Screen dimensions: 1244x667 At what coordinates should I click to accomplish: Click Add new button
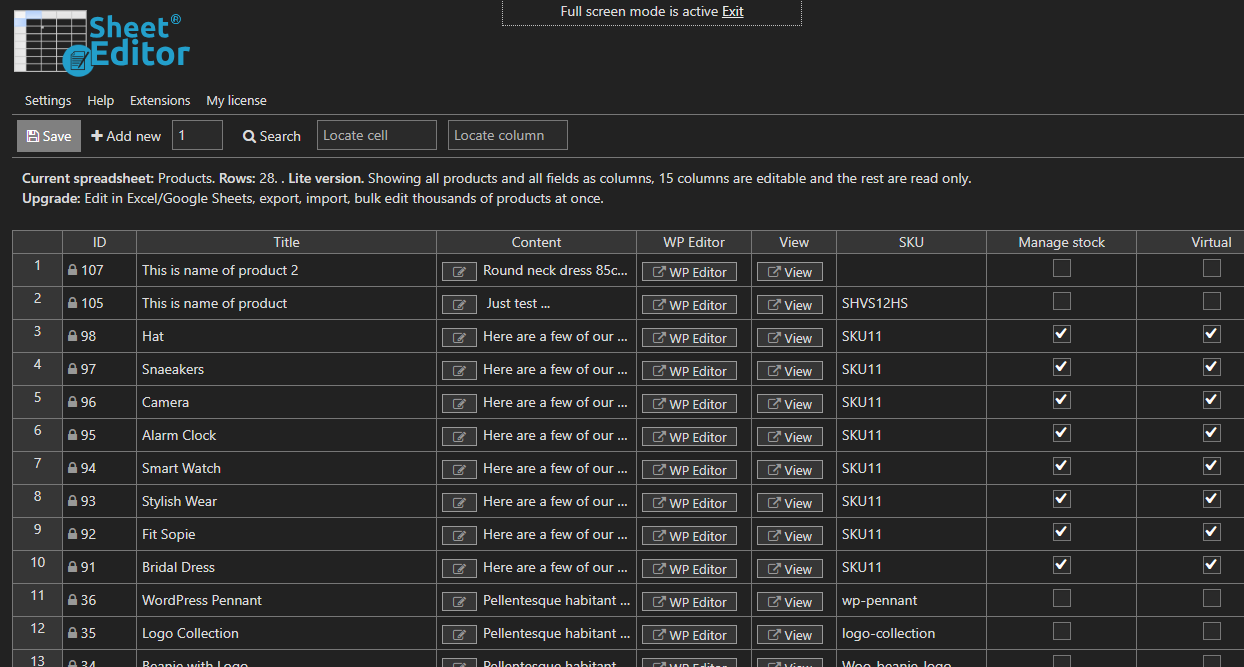[x=126, y=136]
